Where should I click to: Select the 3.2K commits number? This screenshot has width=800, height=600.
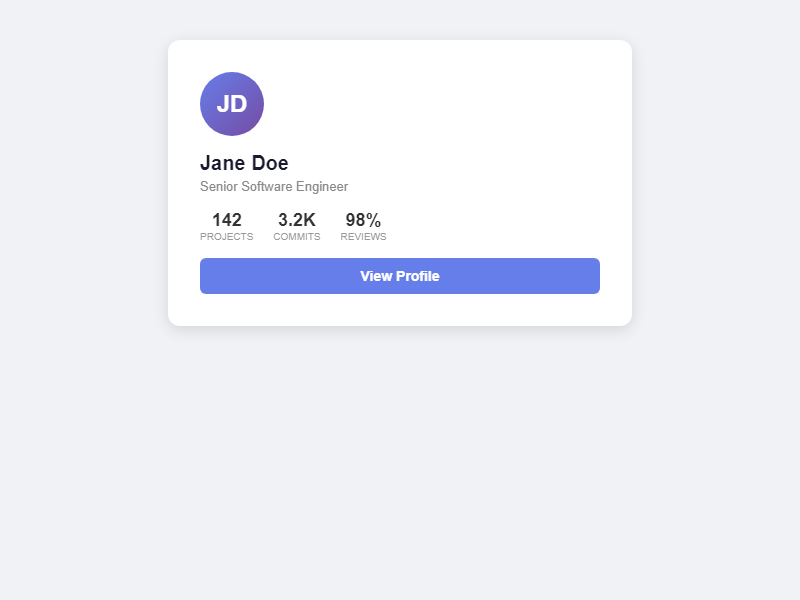coord(296,220)
